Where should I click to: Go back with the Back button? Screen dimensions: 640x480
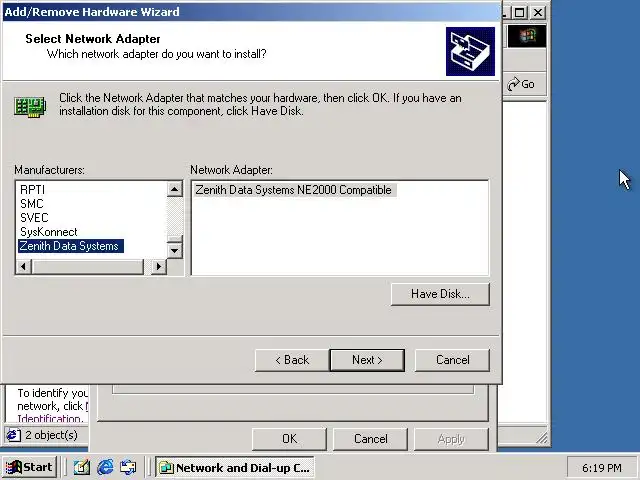[x=292, y=360]
